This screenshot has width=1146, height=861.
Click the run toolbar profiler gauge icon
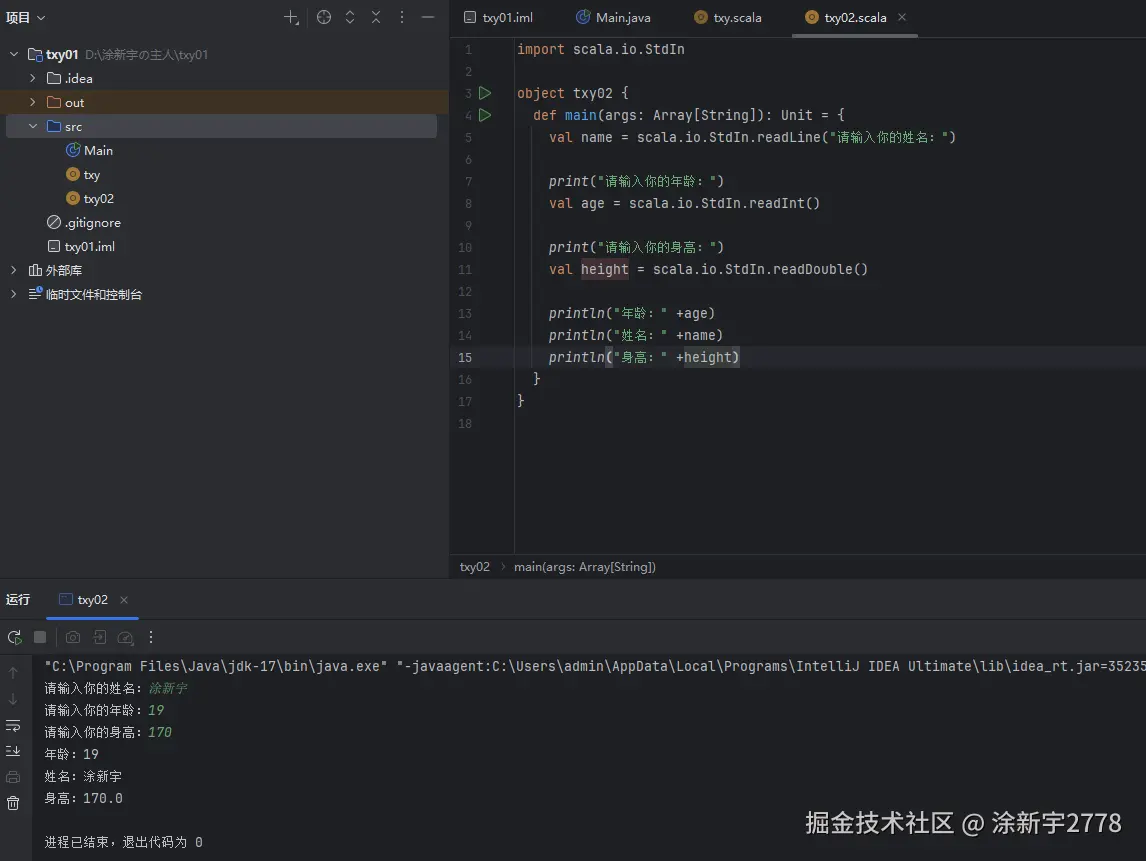(x=126, y=637)
